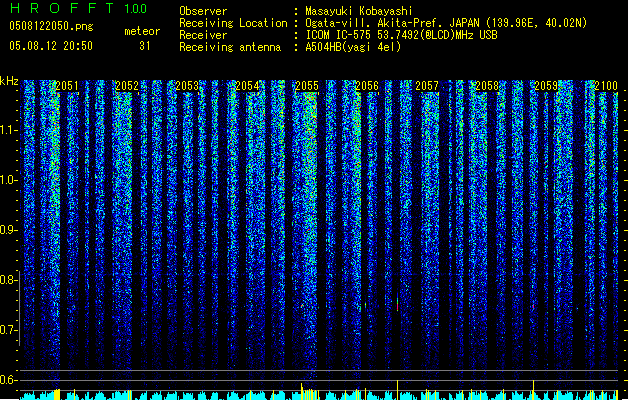Click the red-green meteor echo after 2056
The height and width of the screenshot is (400, 629).
[398, 302]
